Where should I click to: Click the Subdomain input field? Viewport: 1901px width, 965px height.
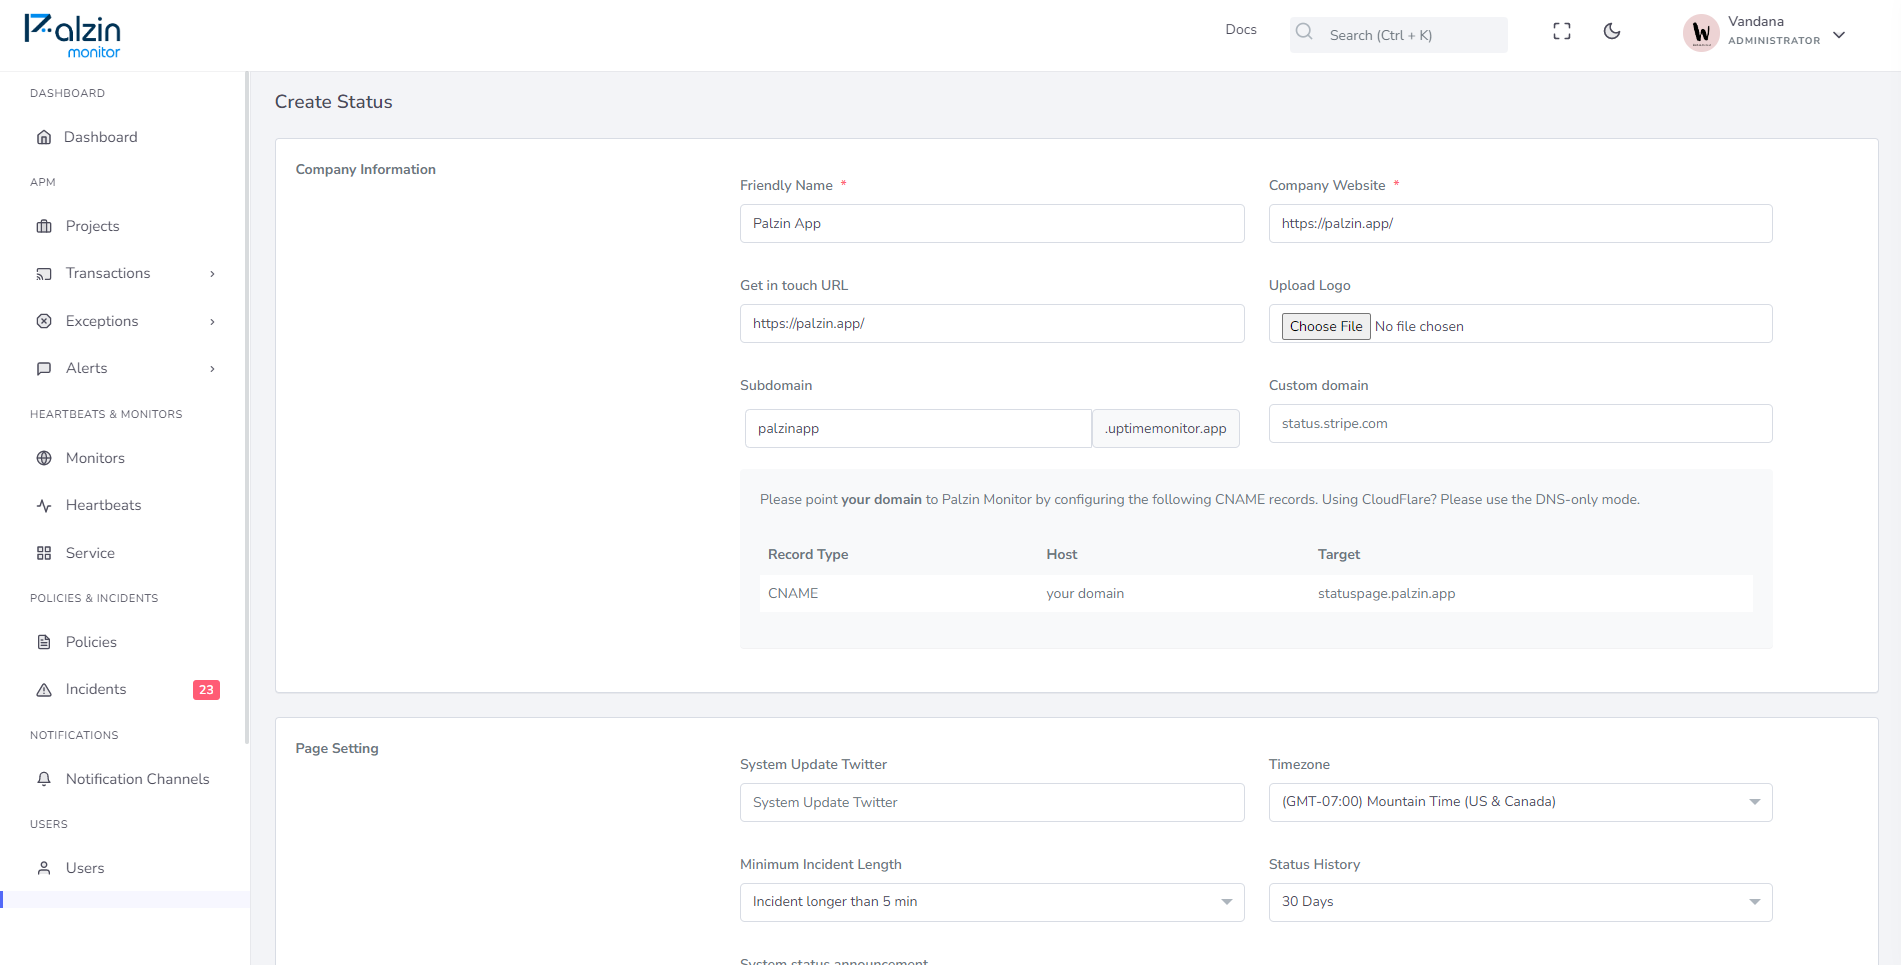[918, 428]
